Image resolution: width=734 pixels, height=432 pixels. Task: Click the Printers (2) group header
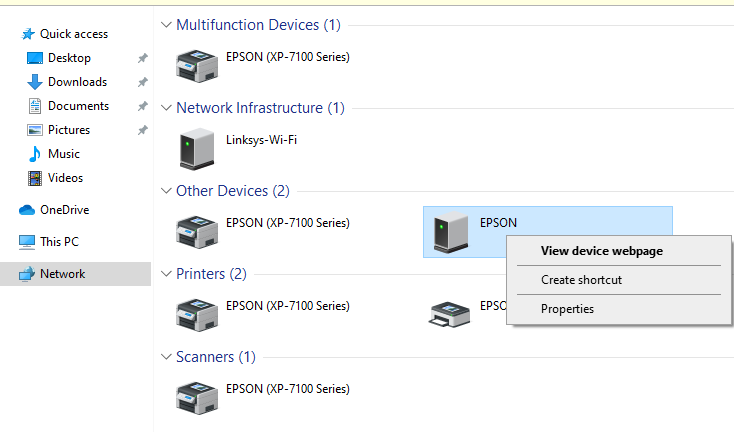[211, 274]
